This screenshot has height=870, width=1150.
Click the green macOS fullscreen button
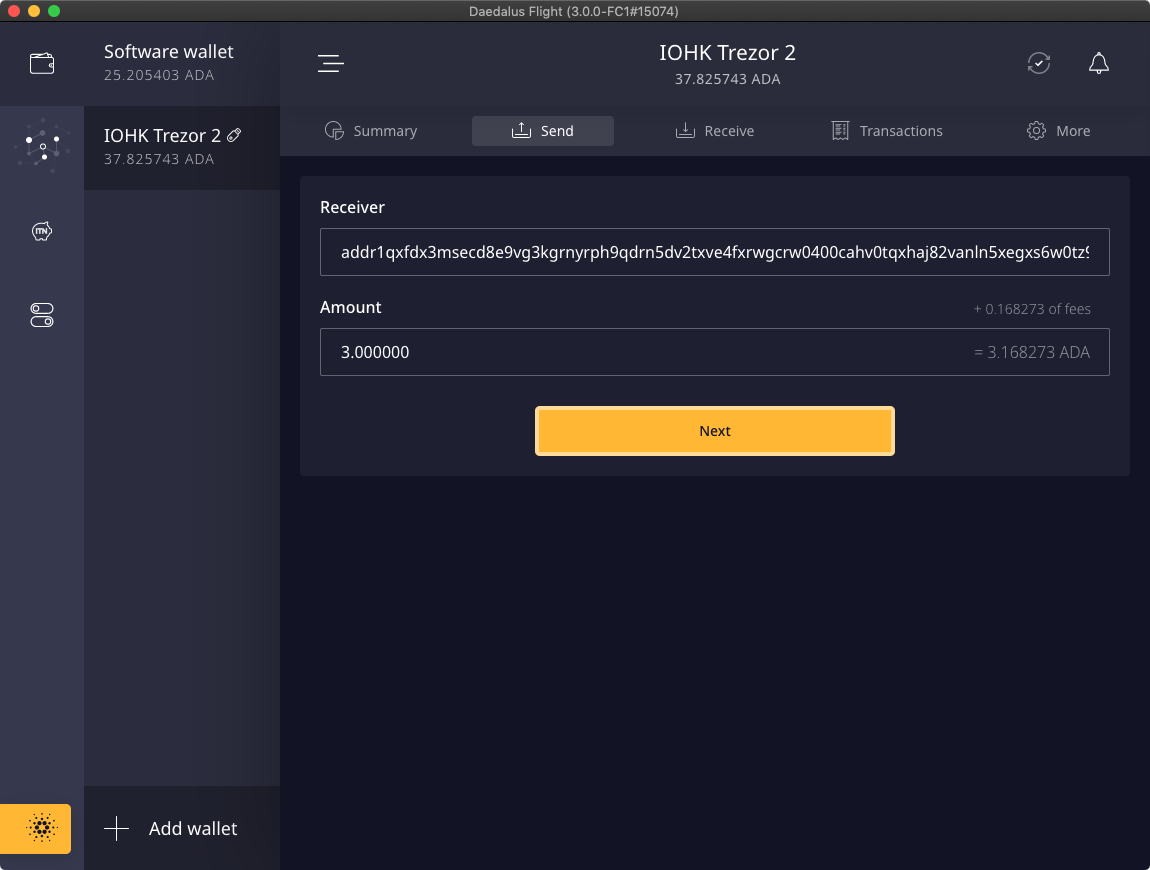point(54,11)
